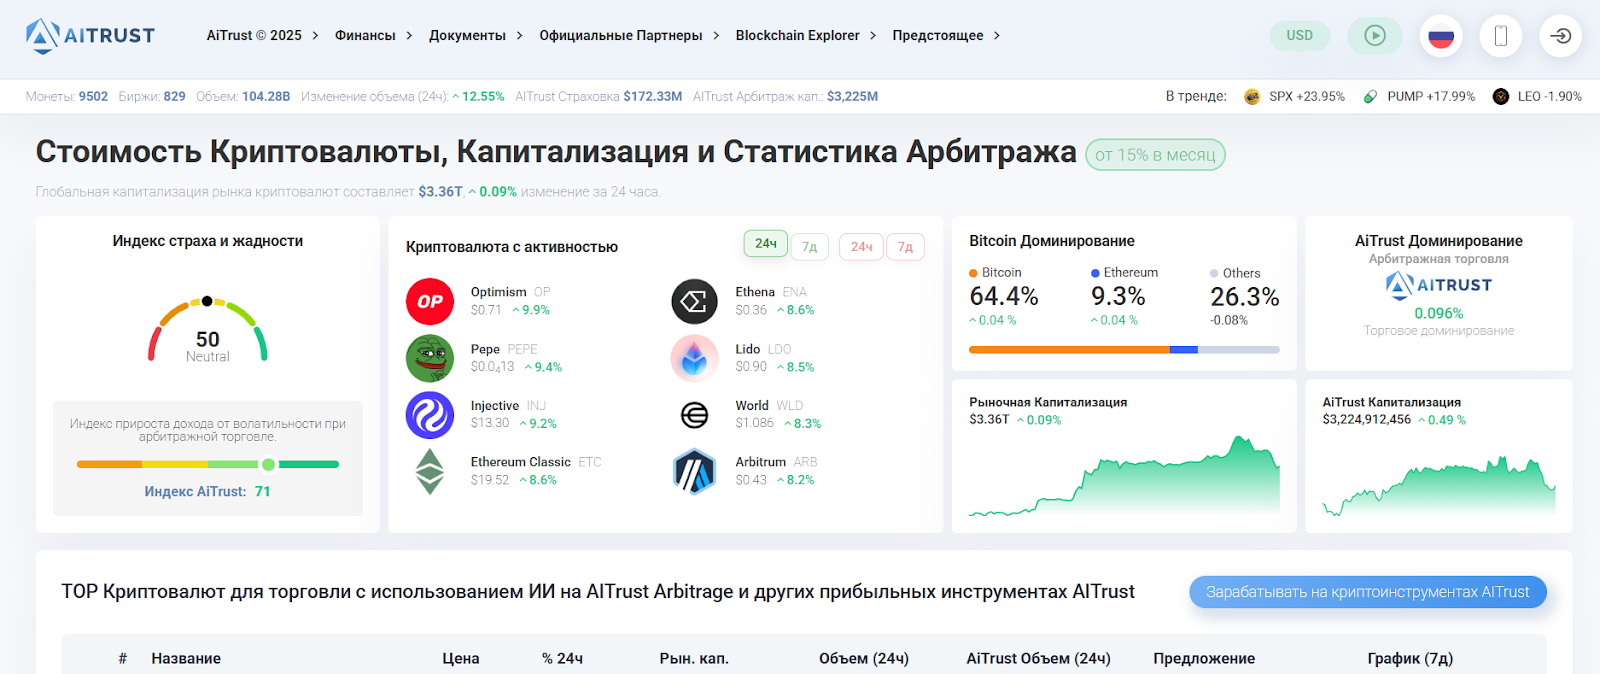
Task: Click the fear and greed gauge
Action: (x=207, y=330)
